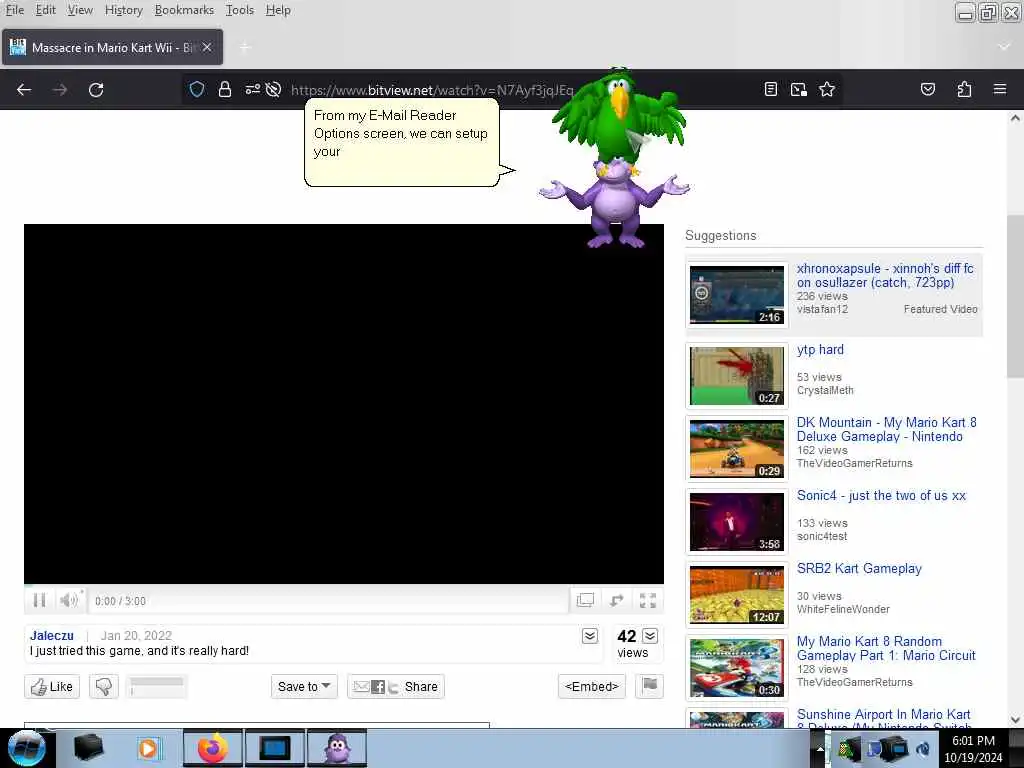Click the bitview.net URL address field
The image size is (1024, 768).
[432, 90]
